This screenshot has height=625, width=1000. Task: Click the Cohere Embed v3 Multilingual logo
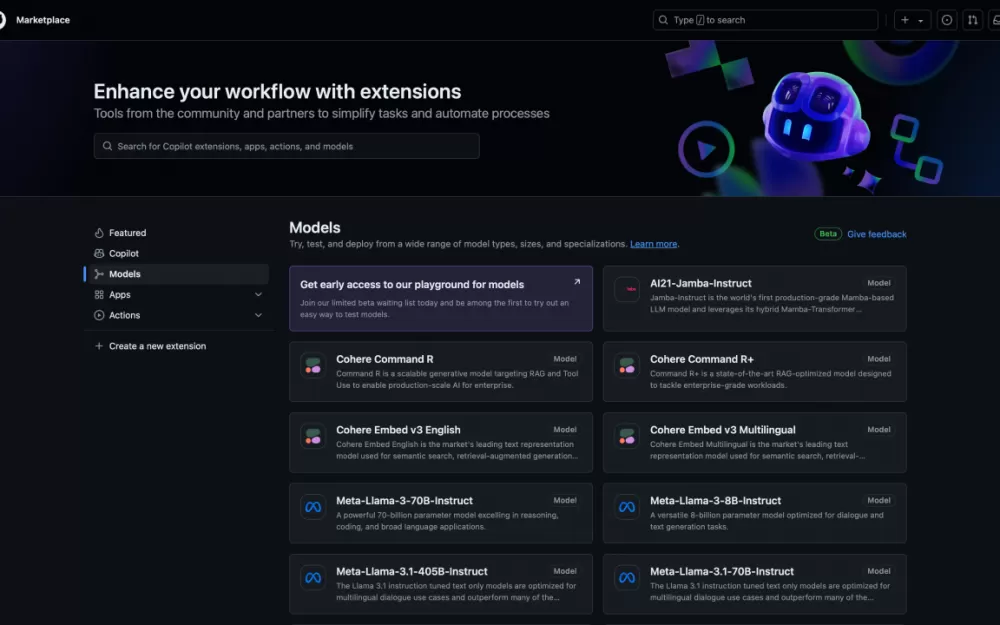tap(627, 437)
